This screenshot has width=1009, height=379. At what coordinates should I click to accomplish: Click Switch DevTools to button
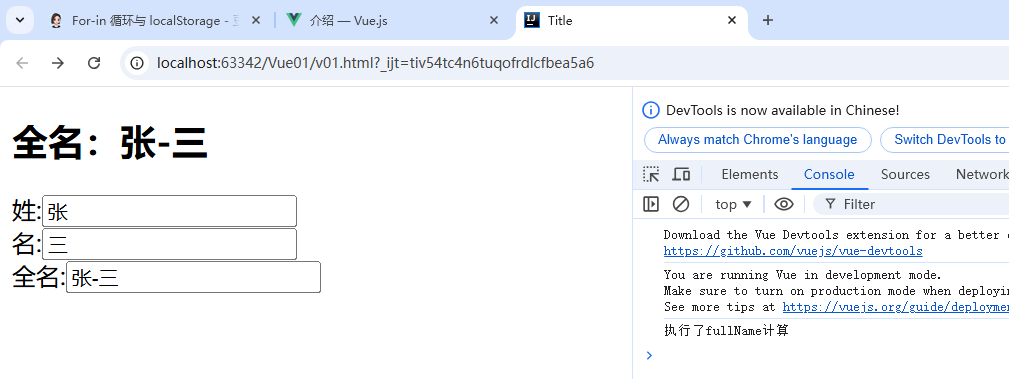coord(945,140)
